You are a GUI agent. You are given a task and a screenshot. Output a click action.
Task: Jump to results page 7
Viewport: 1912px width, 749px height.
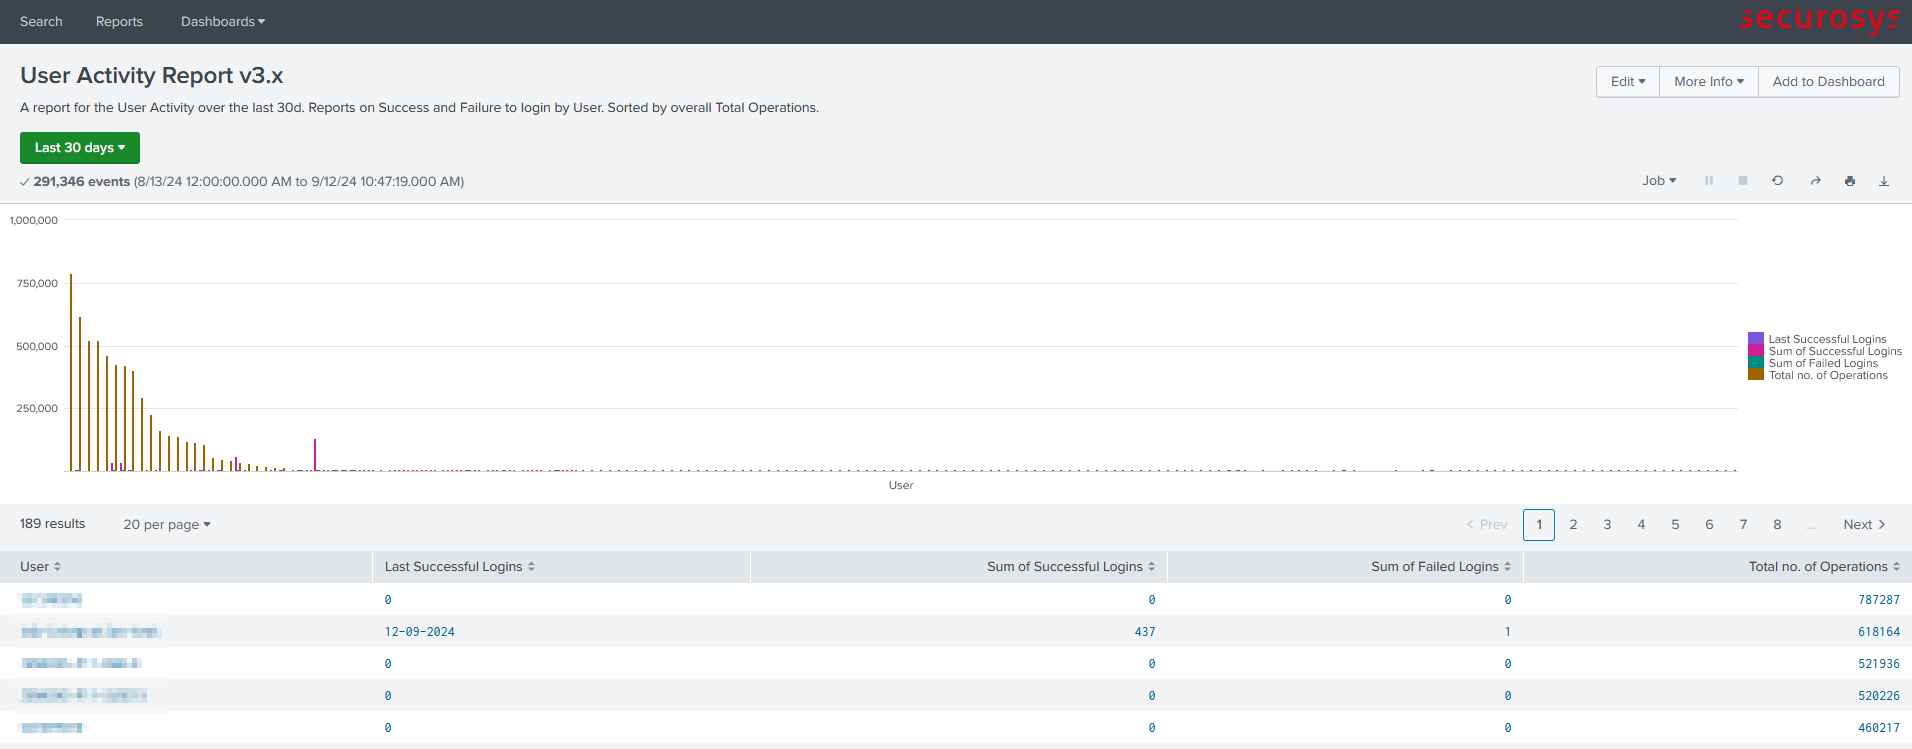(x=1743, y=524)
